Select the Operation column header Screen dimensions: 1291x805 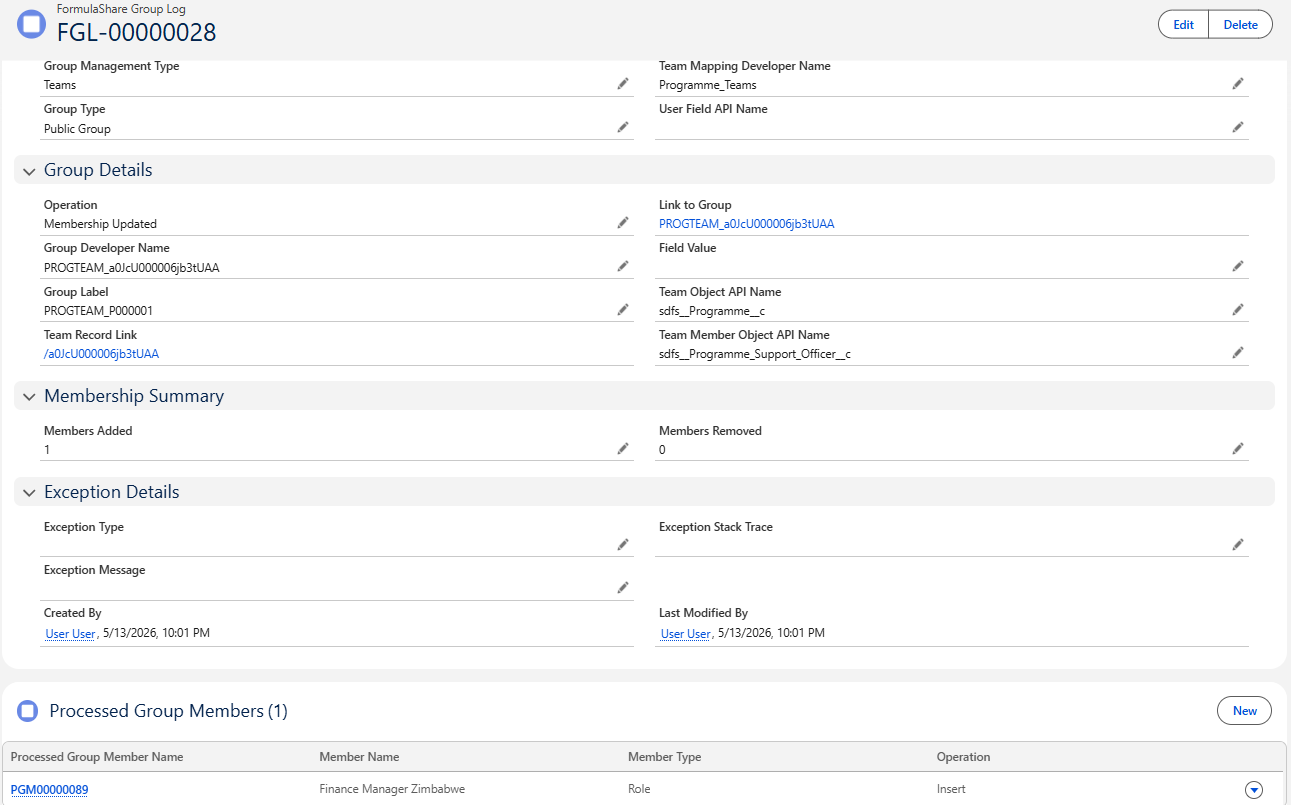pos(963,757)
